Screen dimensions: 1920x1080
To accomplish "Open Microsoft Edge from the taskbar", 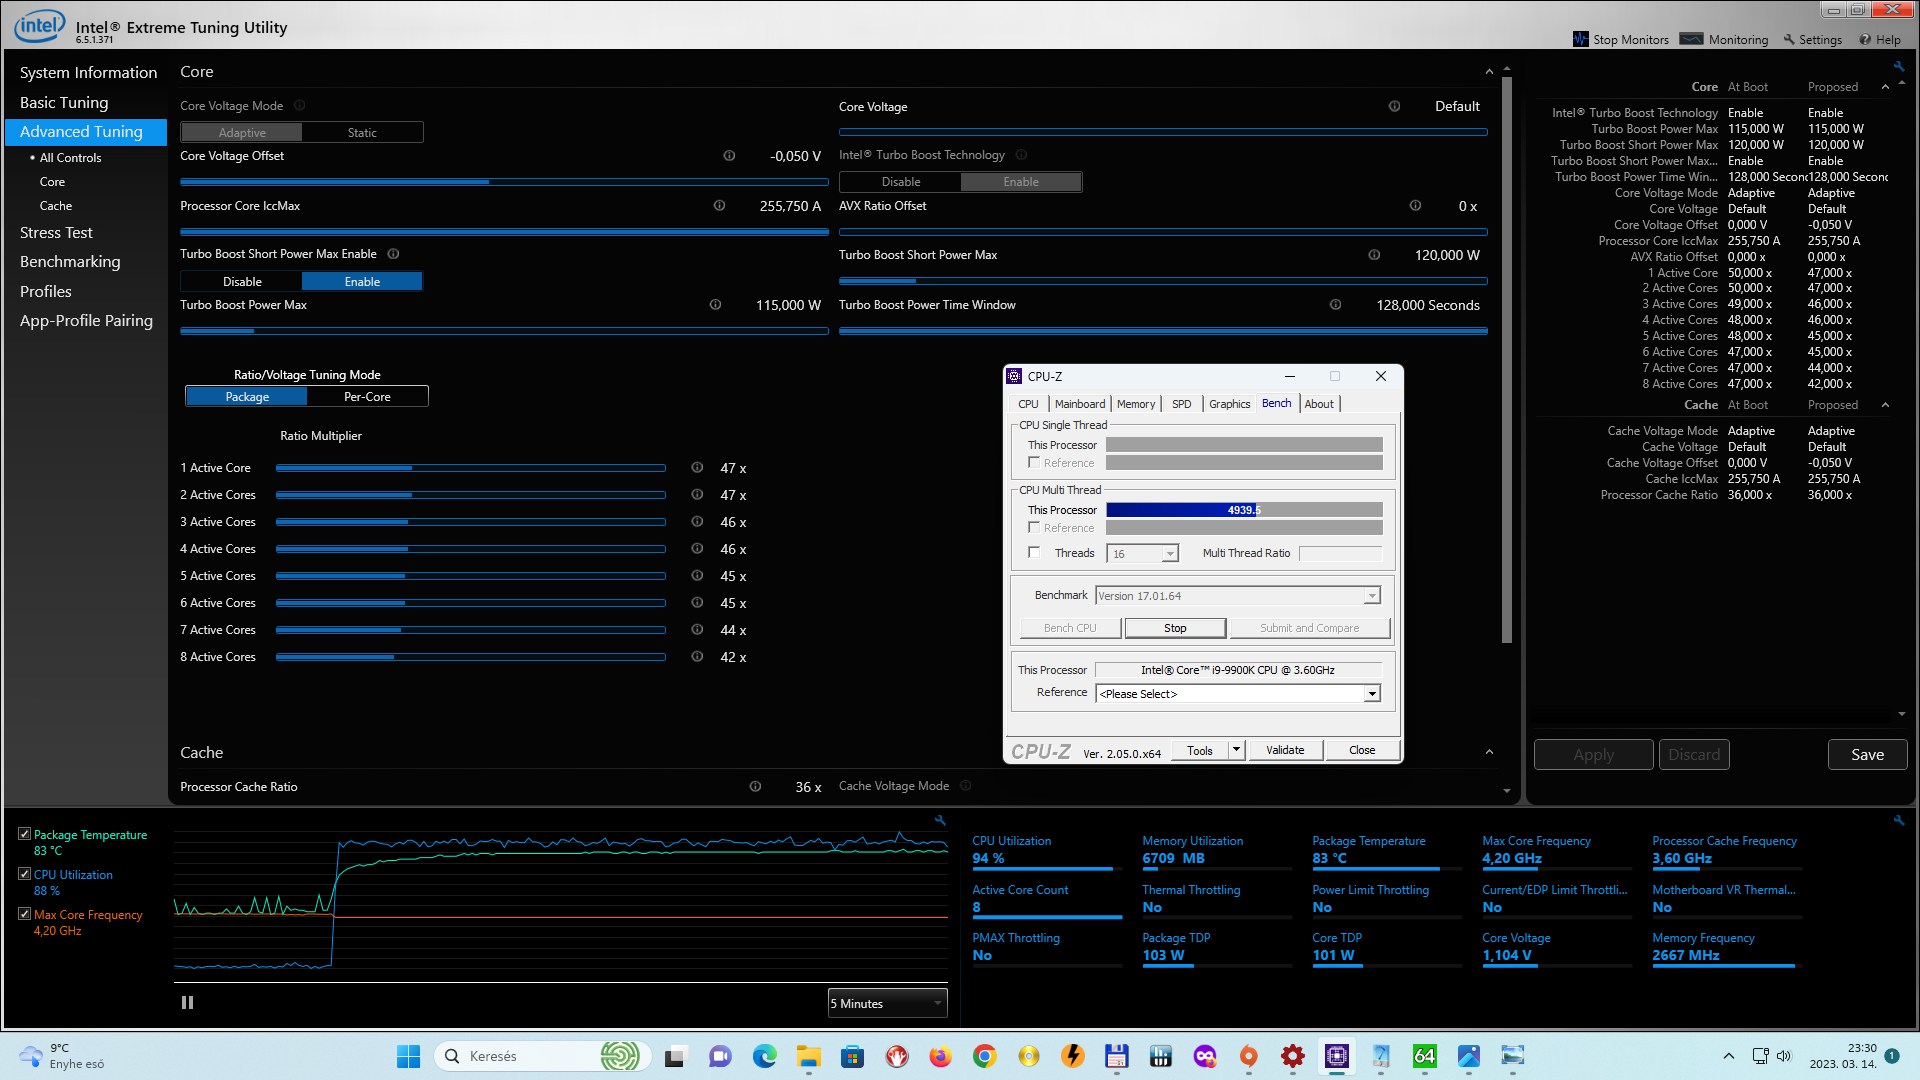I will [764, 1056].
